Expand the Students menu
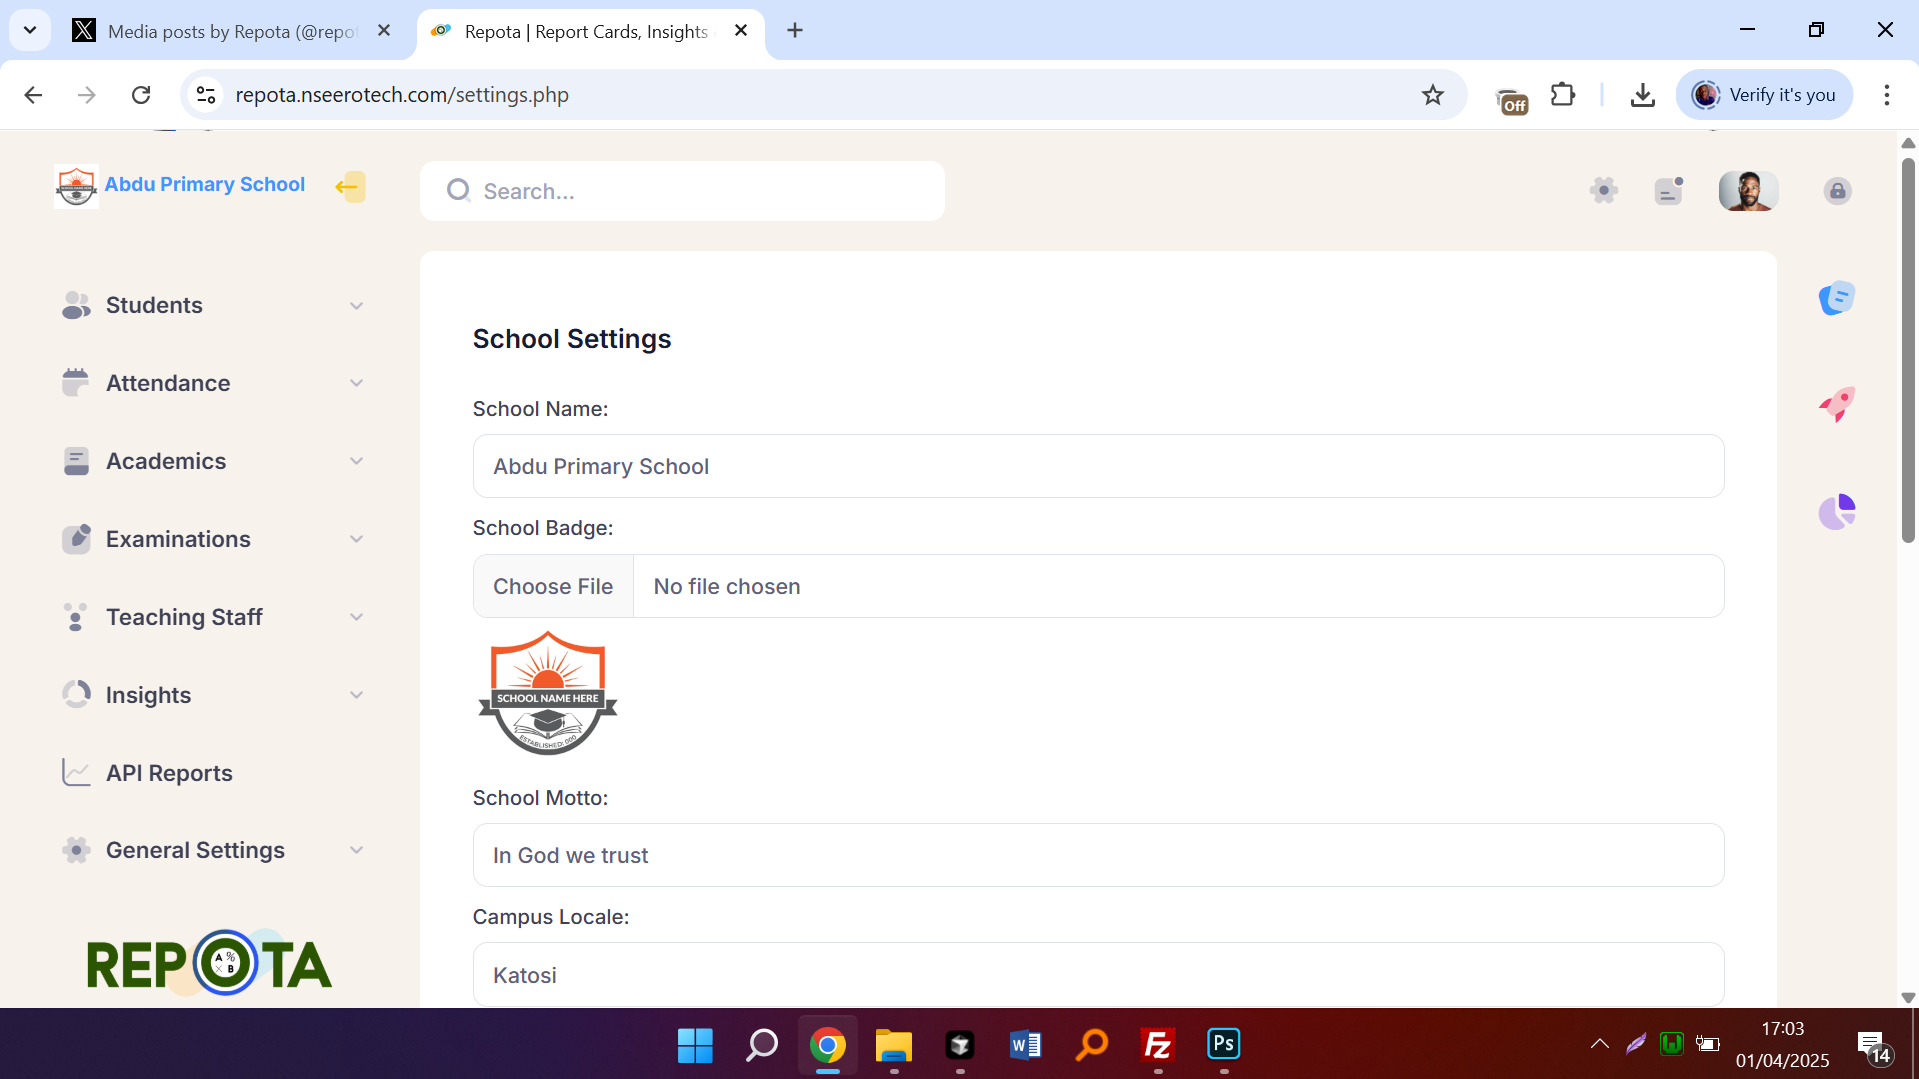 (x=212, y=305)
